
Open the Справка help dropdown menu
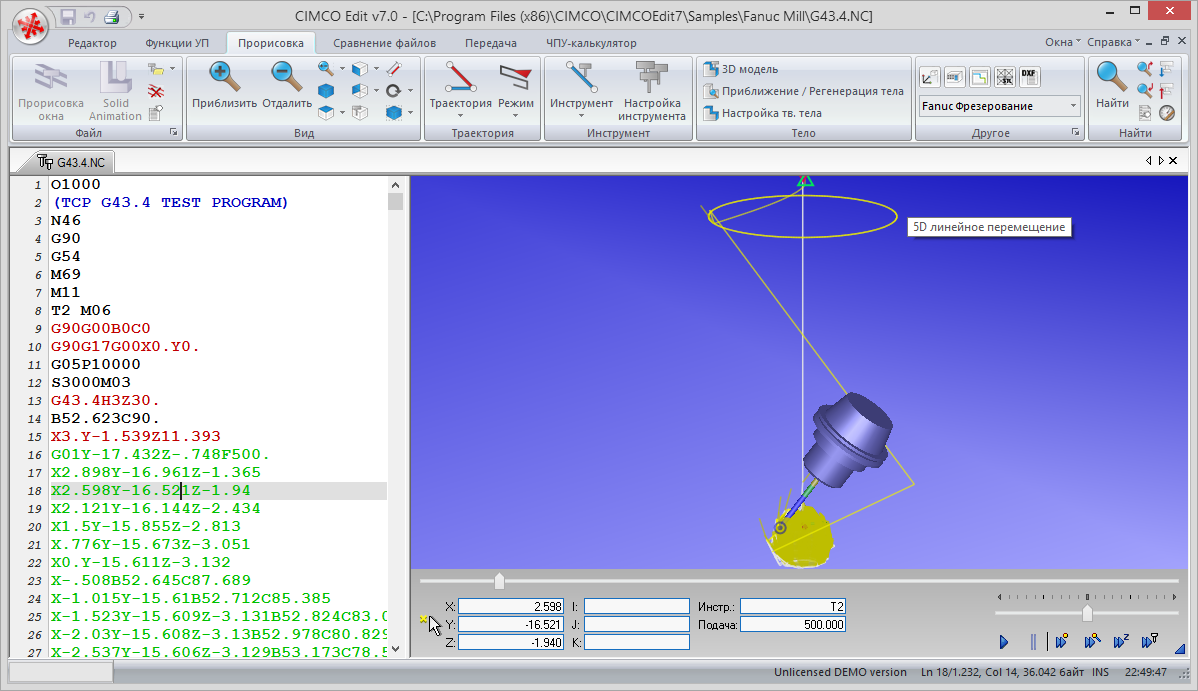1113,42
